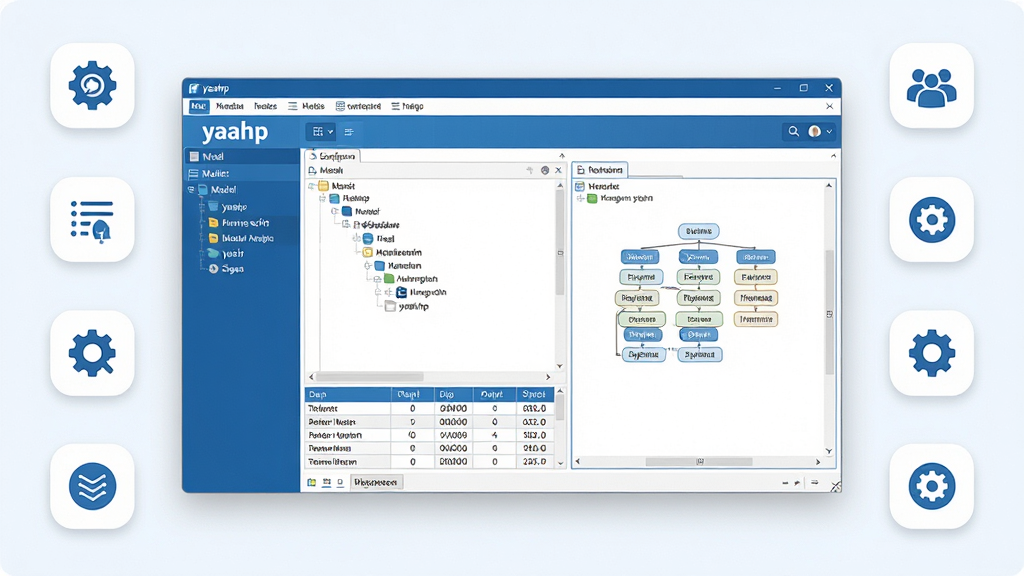Viewport: 1024px width, 576px height.
Task: Open the user avatar in the toolbar
Action: pyautogui.click(x=814, y=131)
